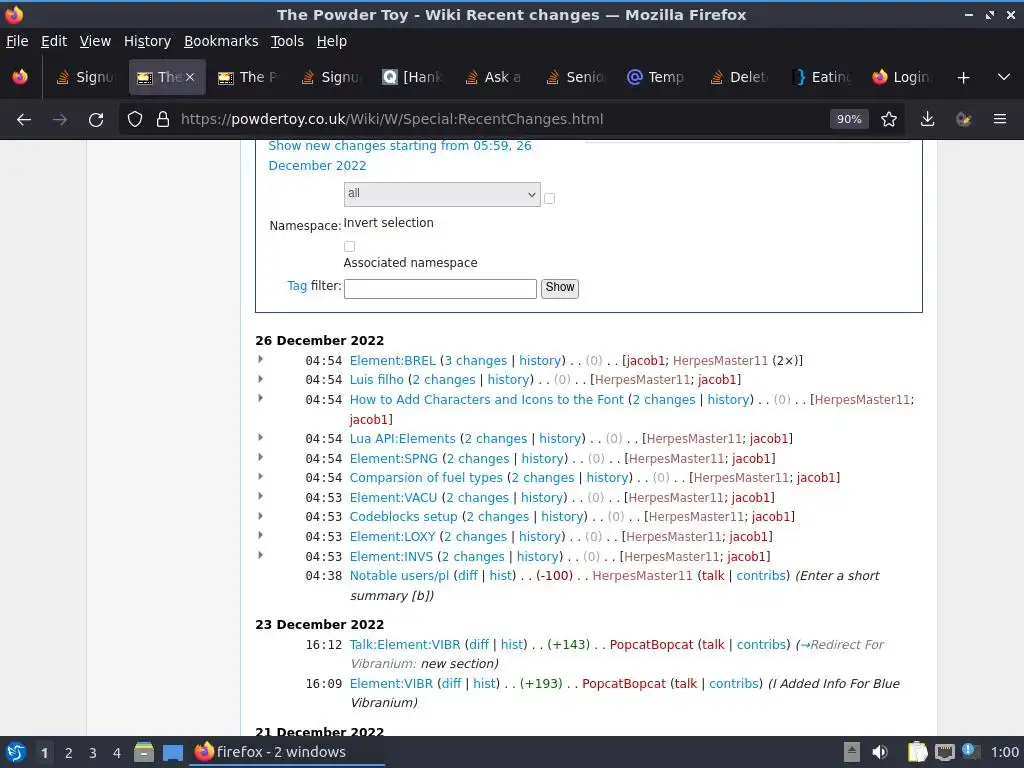Go back to the previous page
The image size is (1024, 768).
click(x=24, y=120)
